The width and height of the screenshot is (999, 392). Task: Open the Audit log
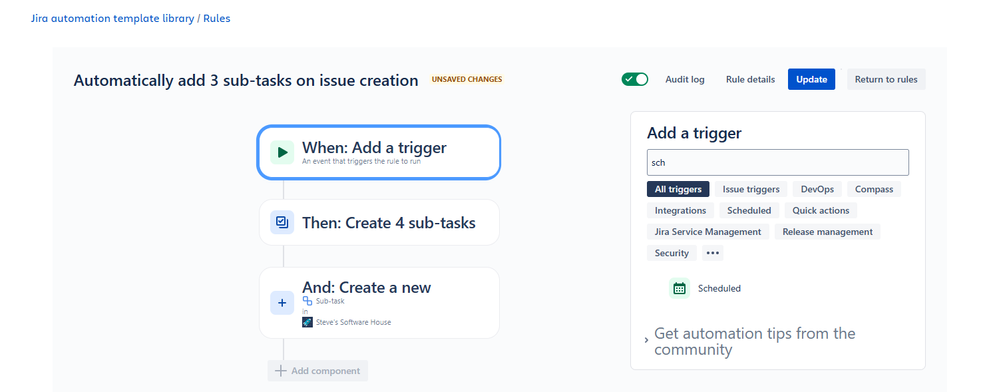coord(685,80)
